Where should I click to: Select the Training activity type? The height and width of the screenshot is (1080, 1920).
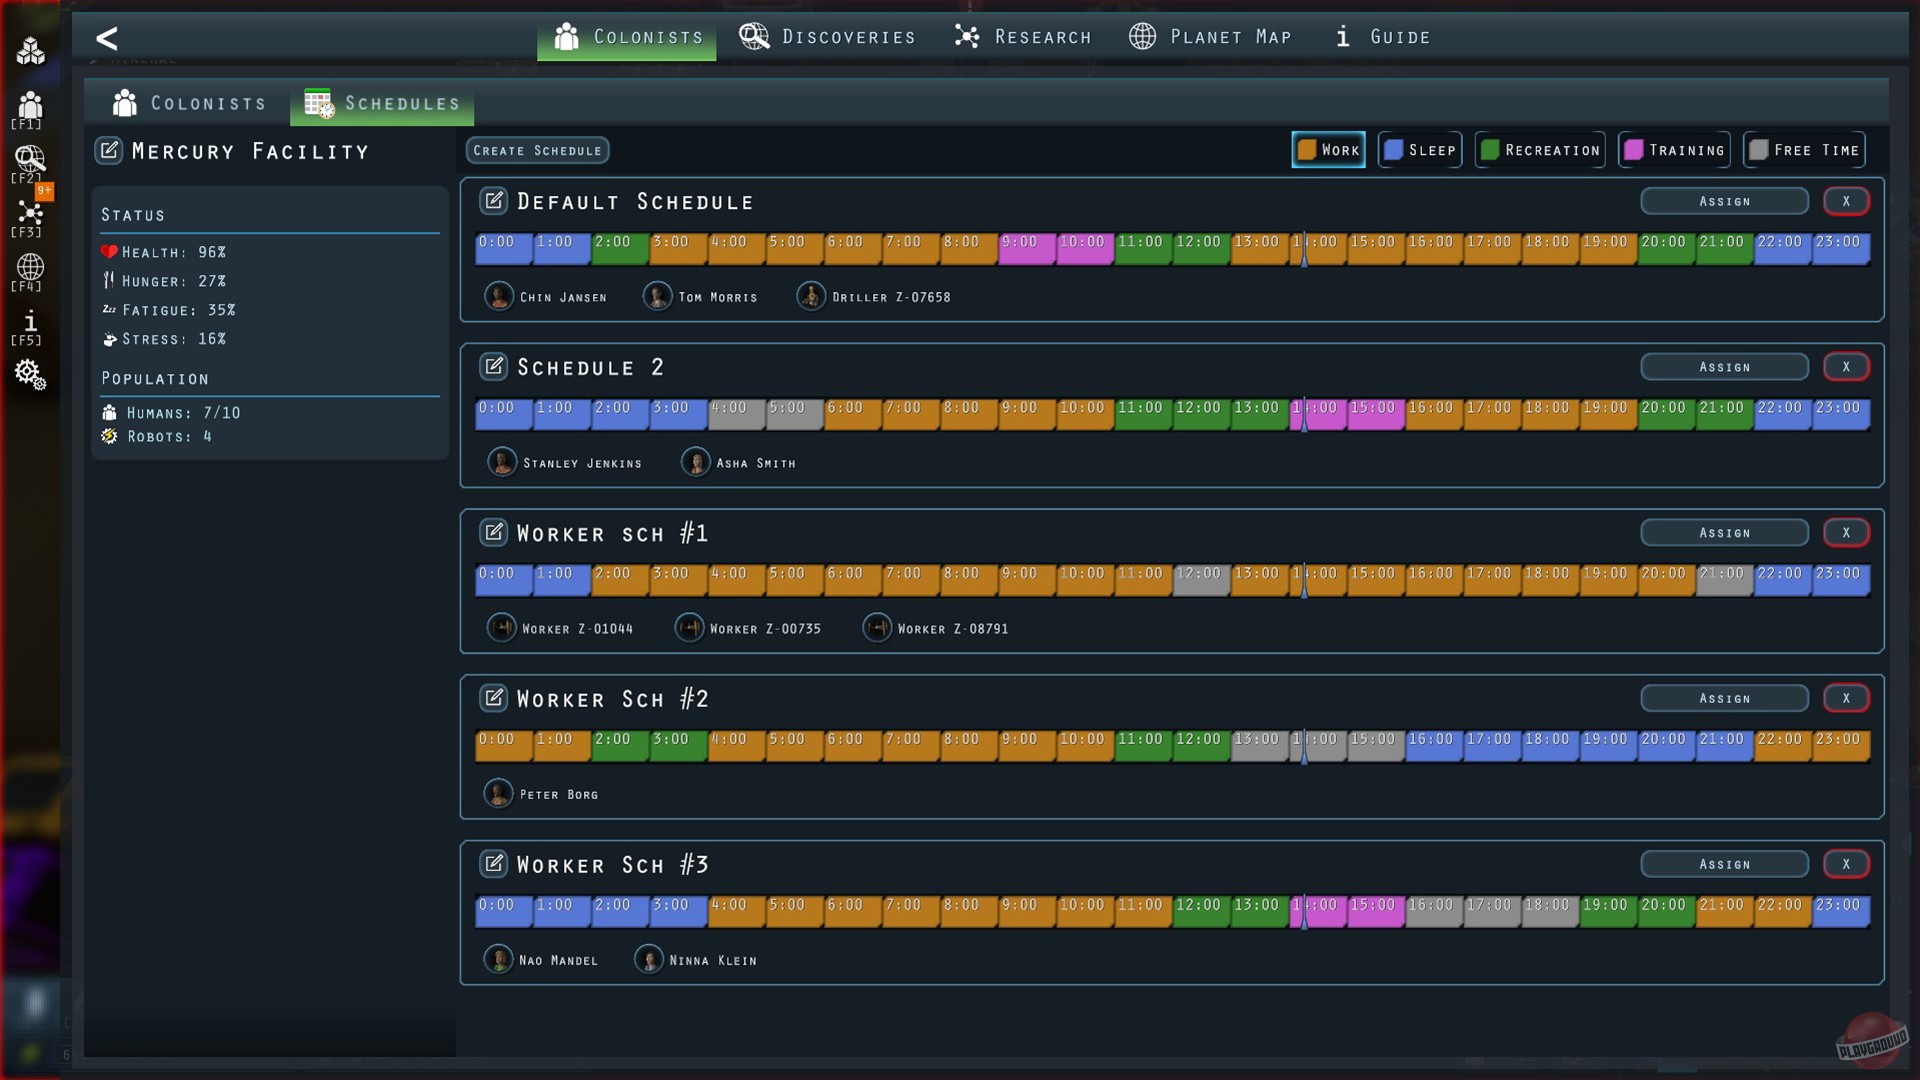(x=1674, y=150)
